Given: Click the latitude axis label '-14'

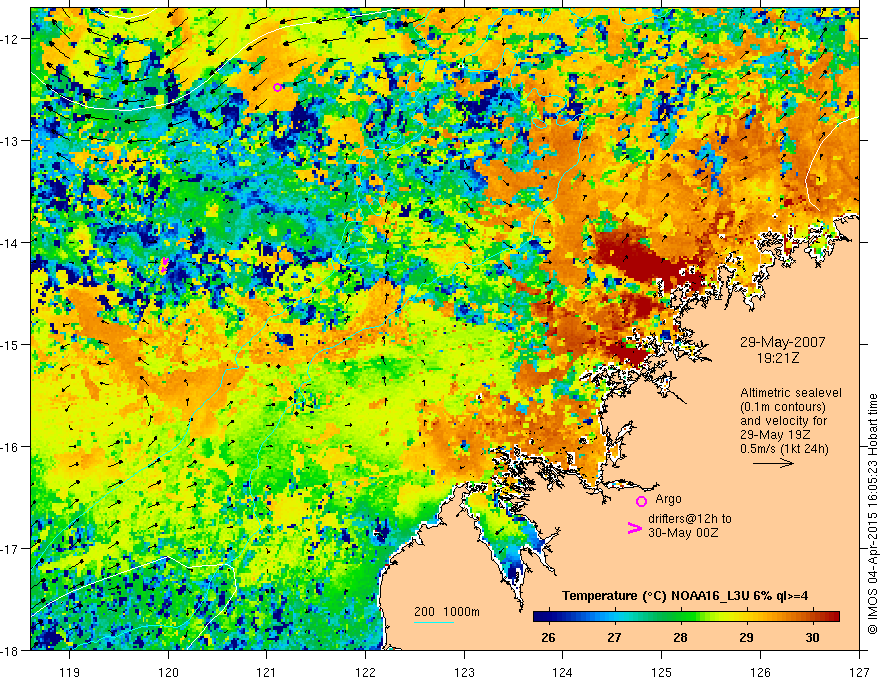Looking at the screenshot, I should coord(11,243).
